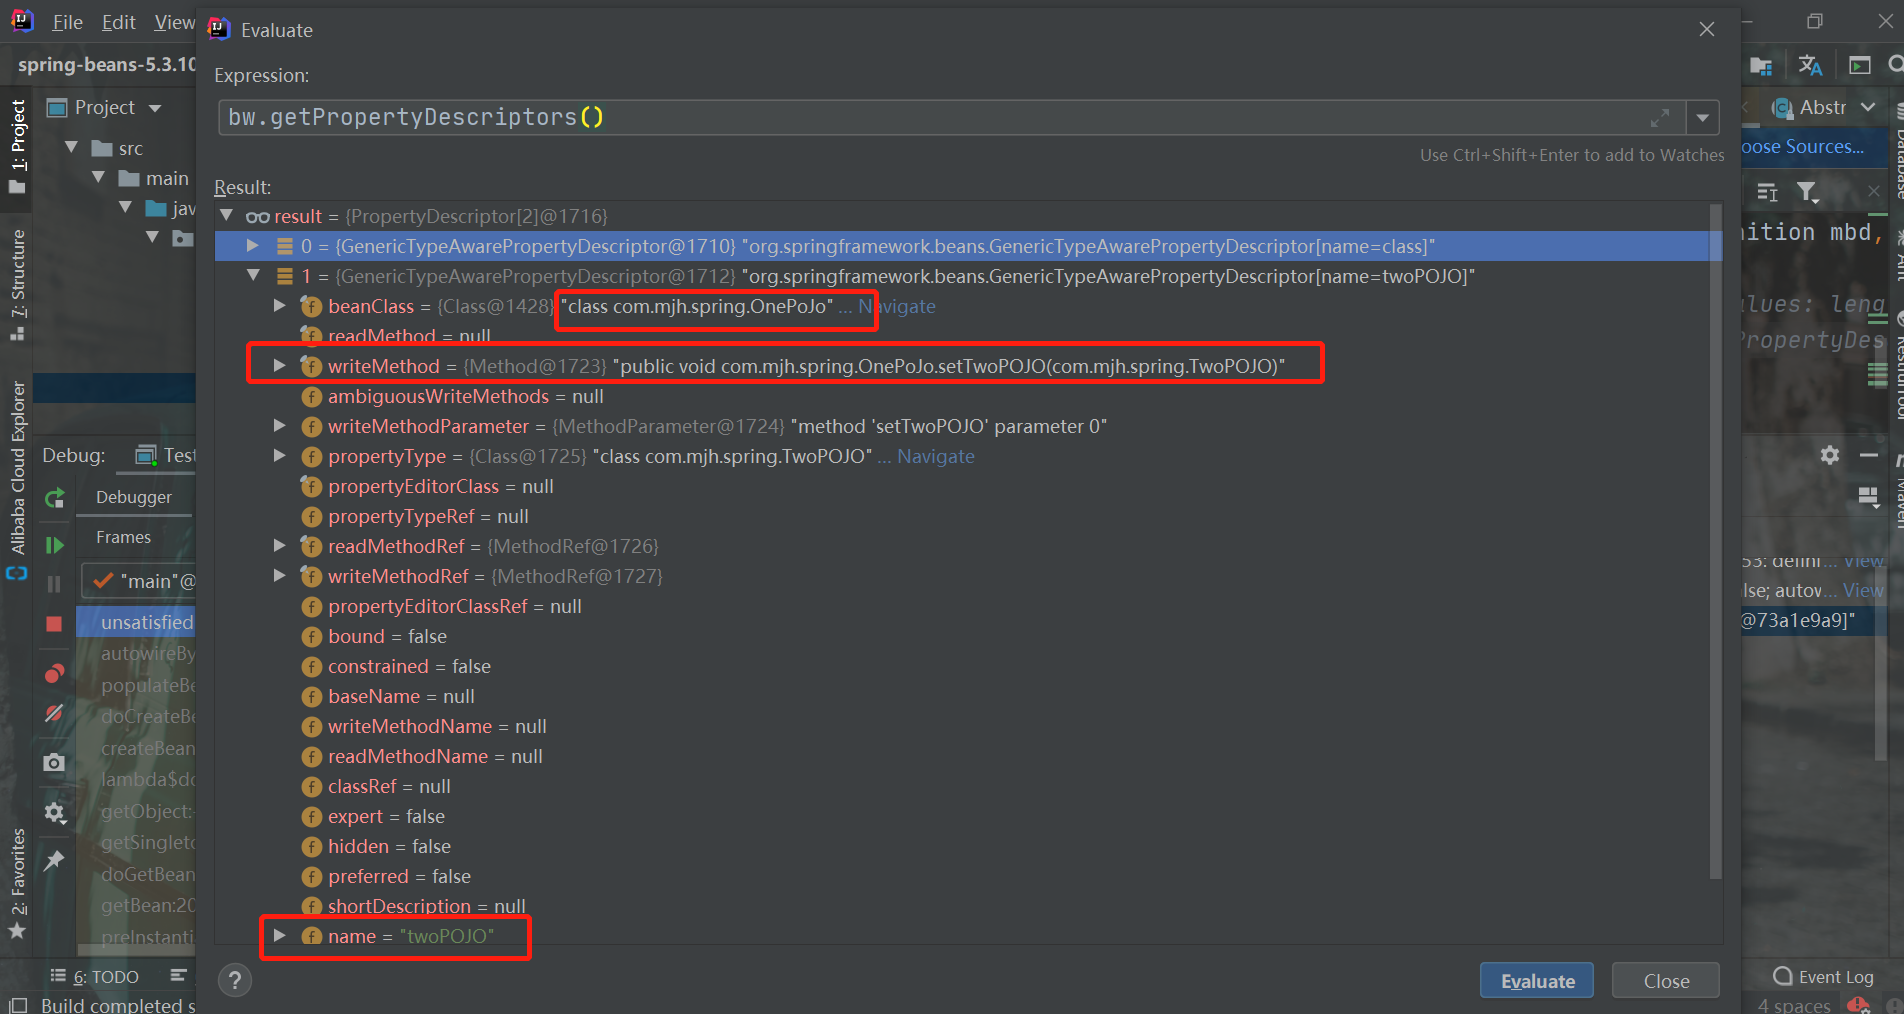Open the 6: TODO tool window
The image size is (1904, 1014).
coord(95,977)
